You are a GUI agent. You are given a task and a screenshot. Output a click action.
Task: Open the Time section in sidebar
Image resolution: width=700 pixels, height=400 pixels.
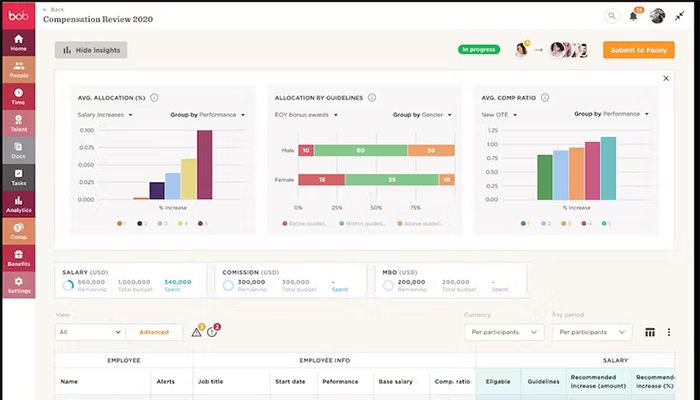19,96
